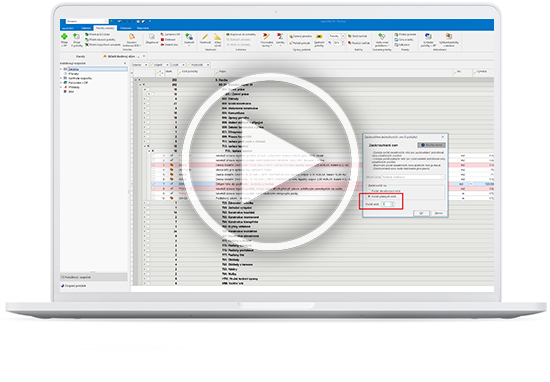Click 'Počítat položku' in the ribbon

300,43
